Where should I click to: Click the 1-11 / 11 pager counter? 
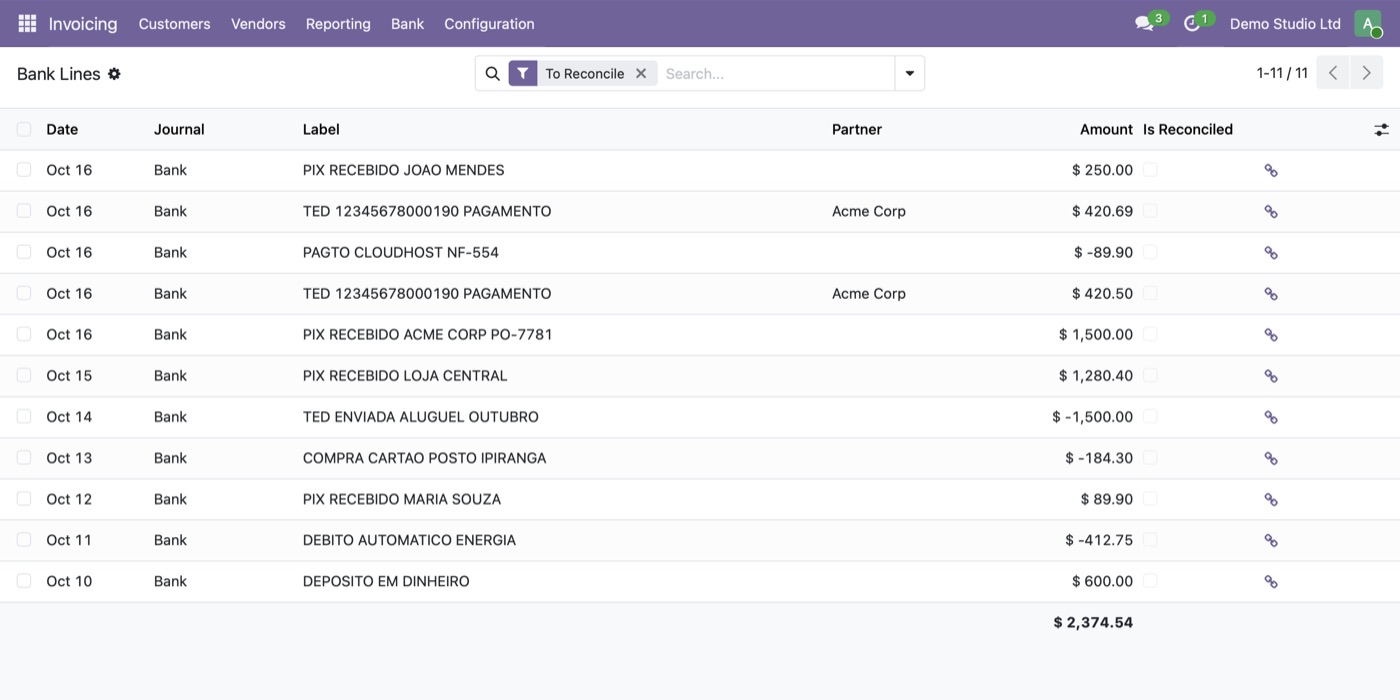point(1282,73)
